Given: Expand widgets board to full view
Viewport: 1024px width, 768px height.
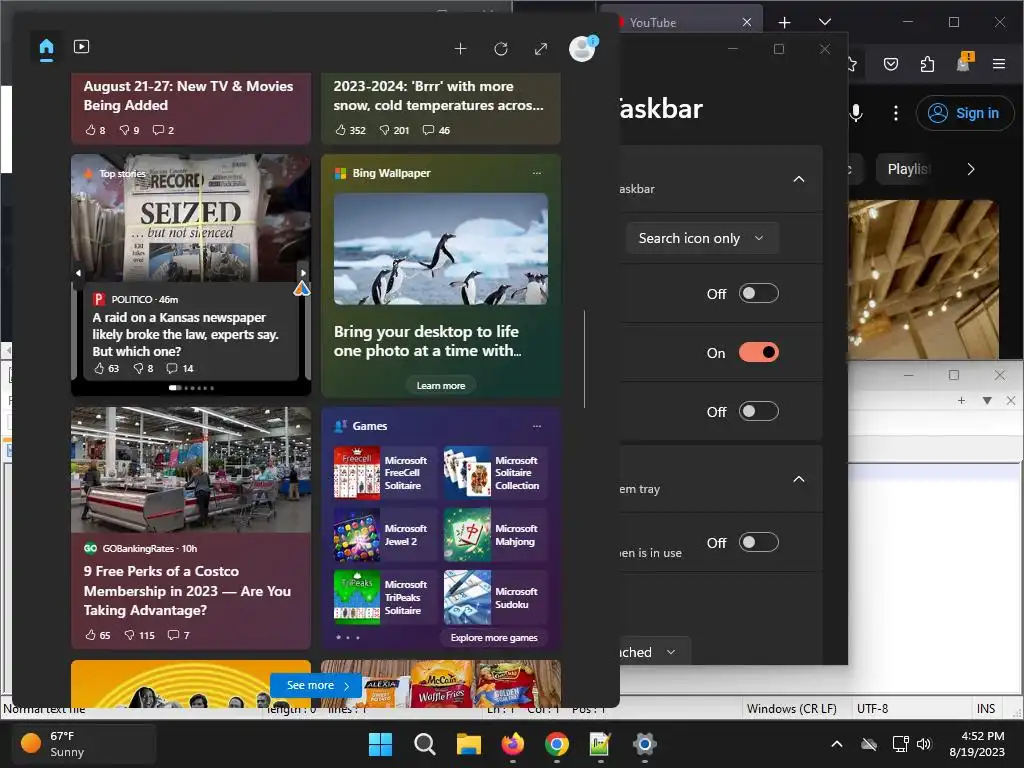Looking at the screenshot, I should point(541,49).
